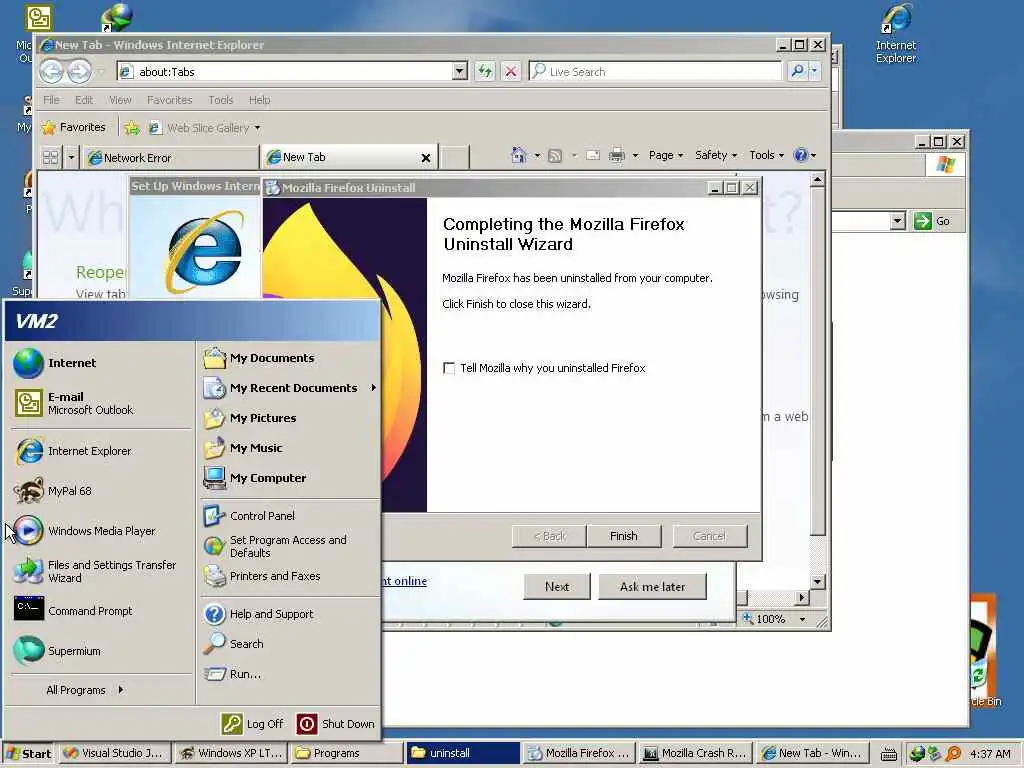Click IE Stop icon
The image size is (1024, 768).
(x=511, y=71)
